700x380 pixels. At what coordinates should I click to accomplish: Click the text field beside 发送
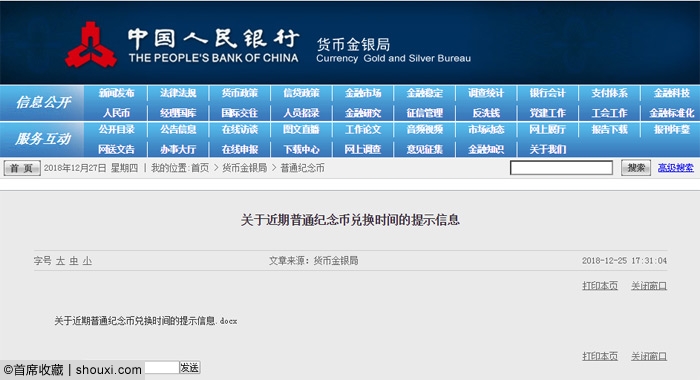tap(162, 367)
